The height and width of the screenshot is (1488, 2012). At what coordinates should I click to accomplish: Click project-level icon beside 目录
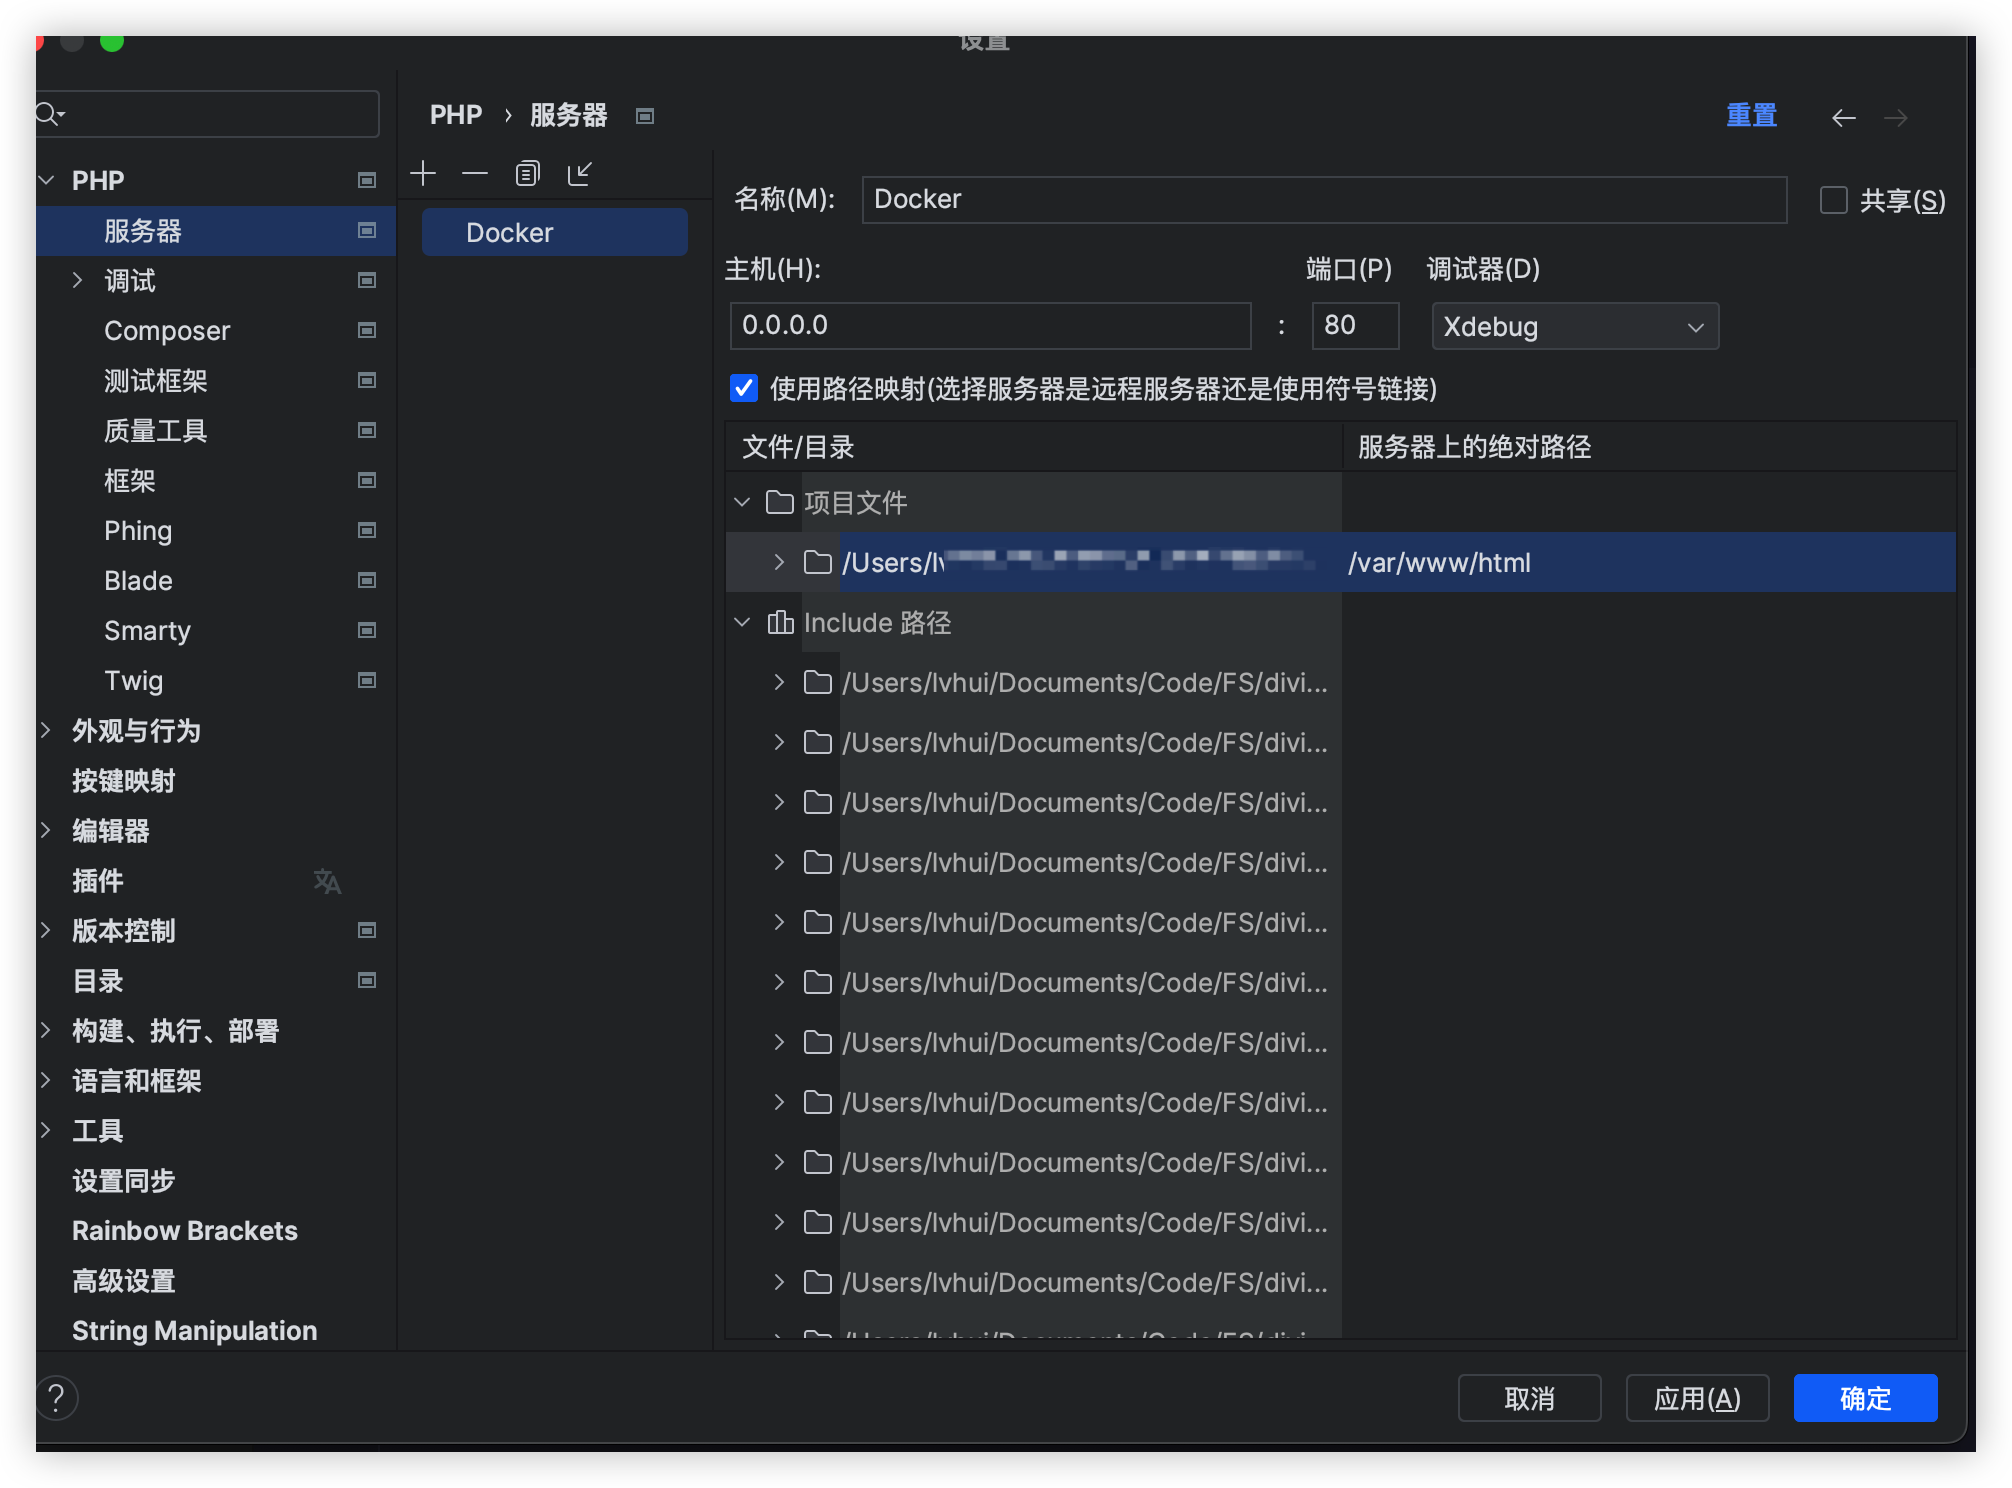(x=367, y=980)
